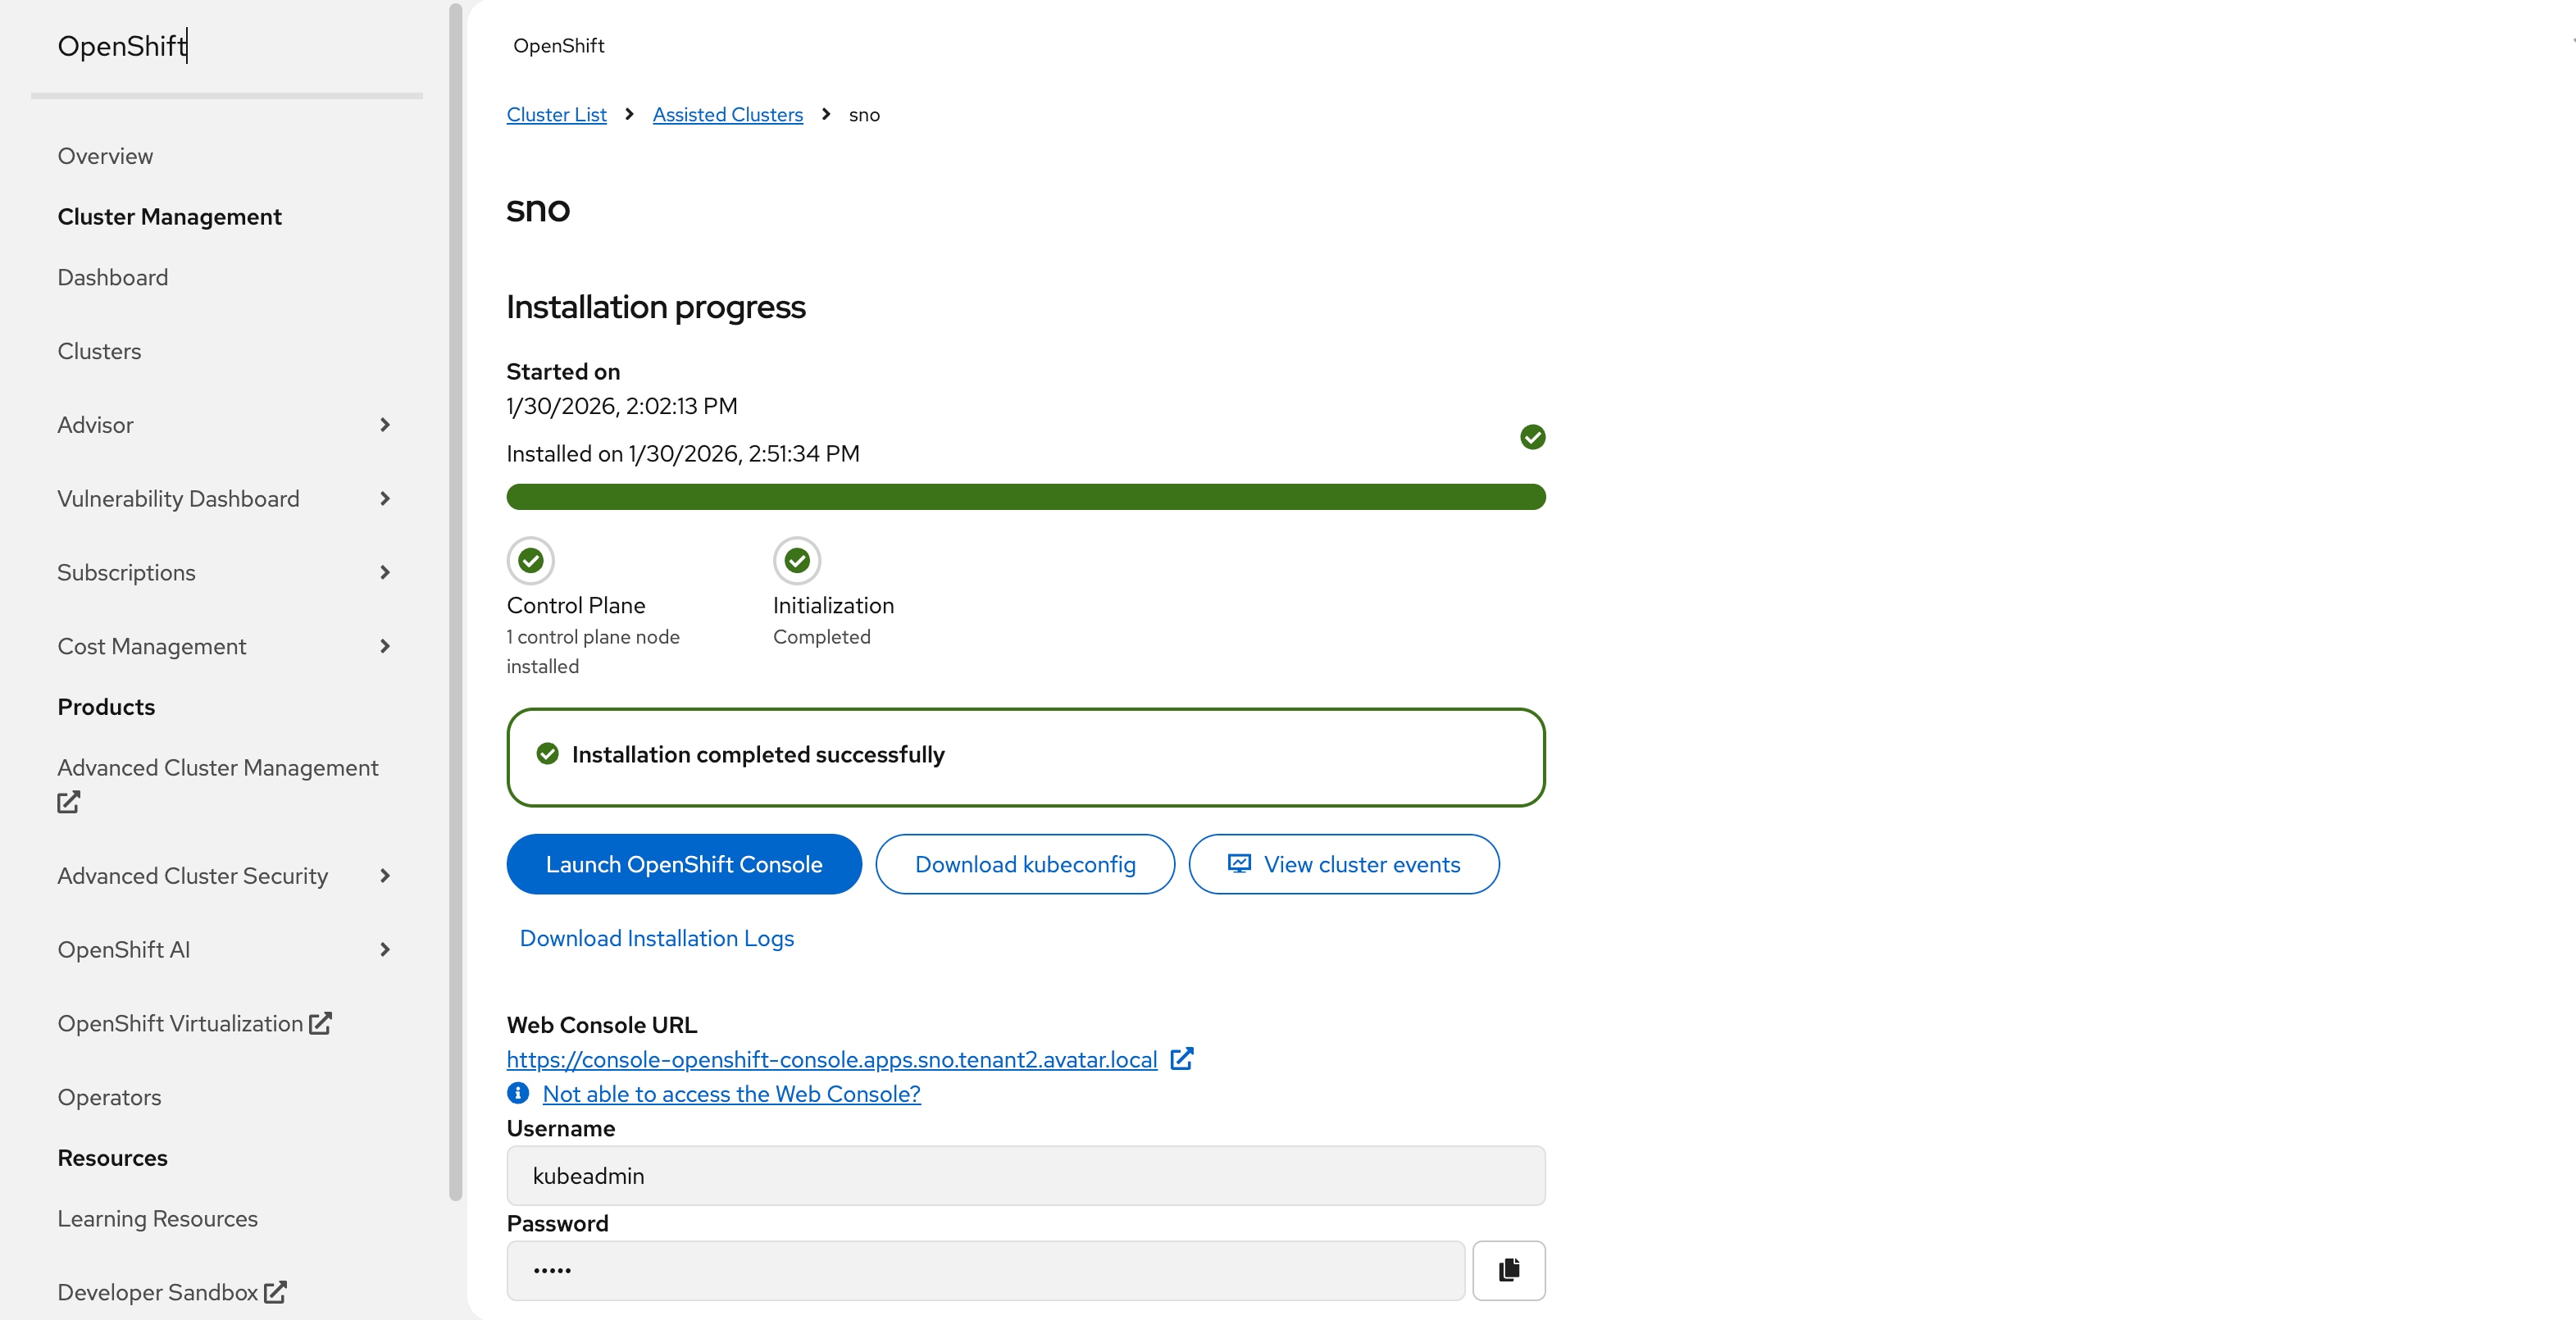Expand the Cost Management chevron

coord(385,646)
